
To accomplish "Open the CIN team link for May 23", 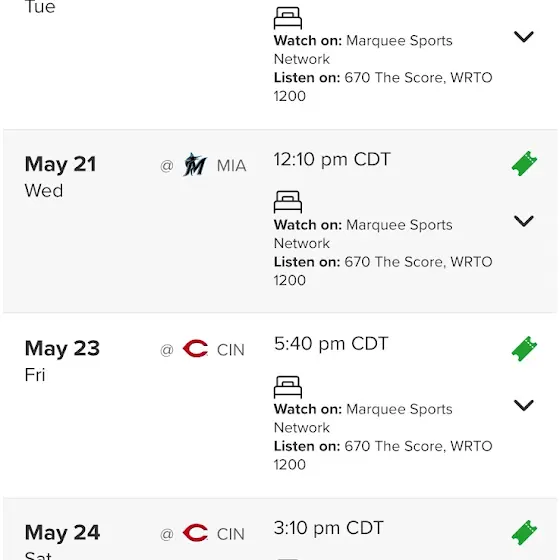I will tap(231, 350).
